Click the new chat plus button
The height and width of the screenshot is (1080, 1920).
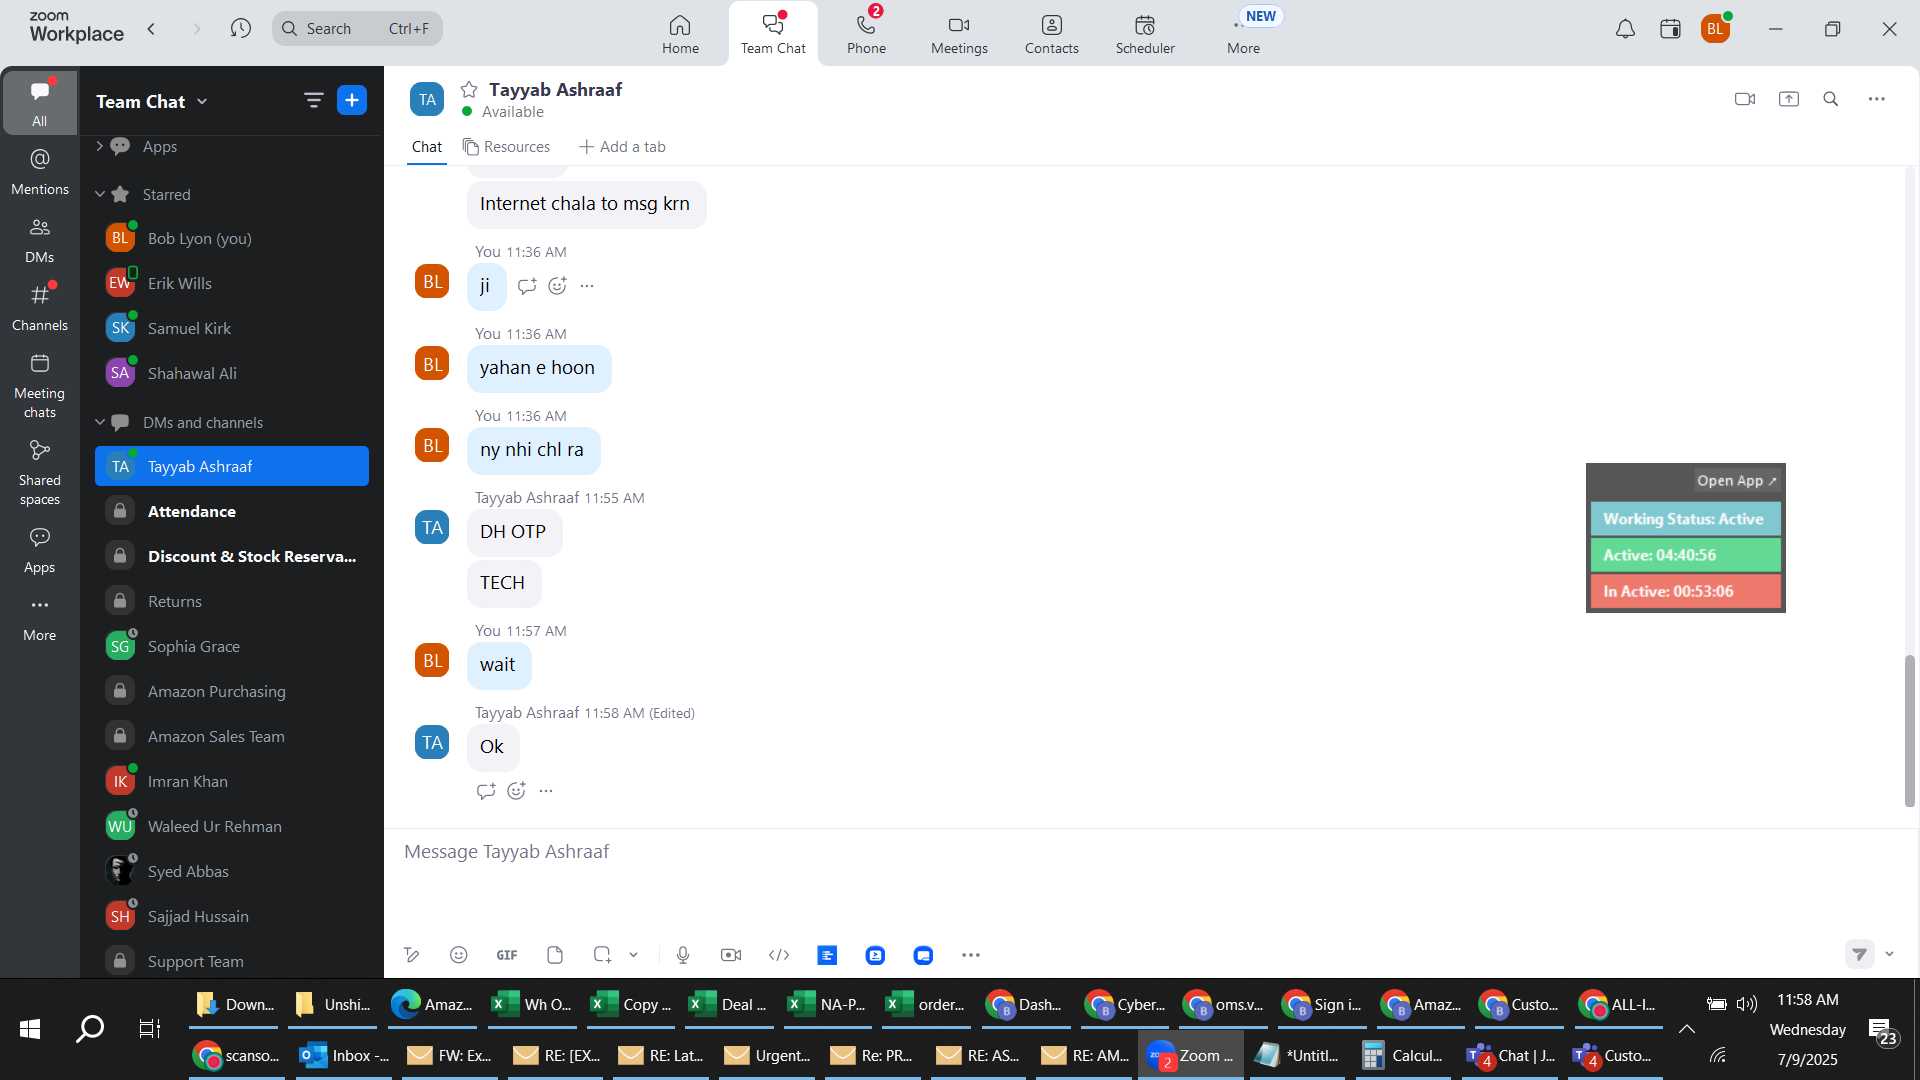tap(352, 100)
